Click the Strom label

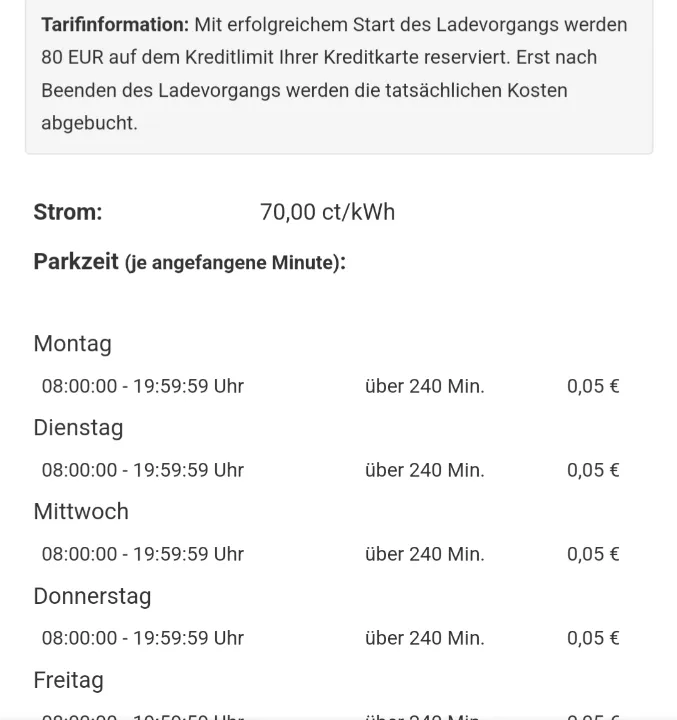click(x=68, y=212)
